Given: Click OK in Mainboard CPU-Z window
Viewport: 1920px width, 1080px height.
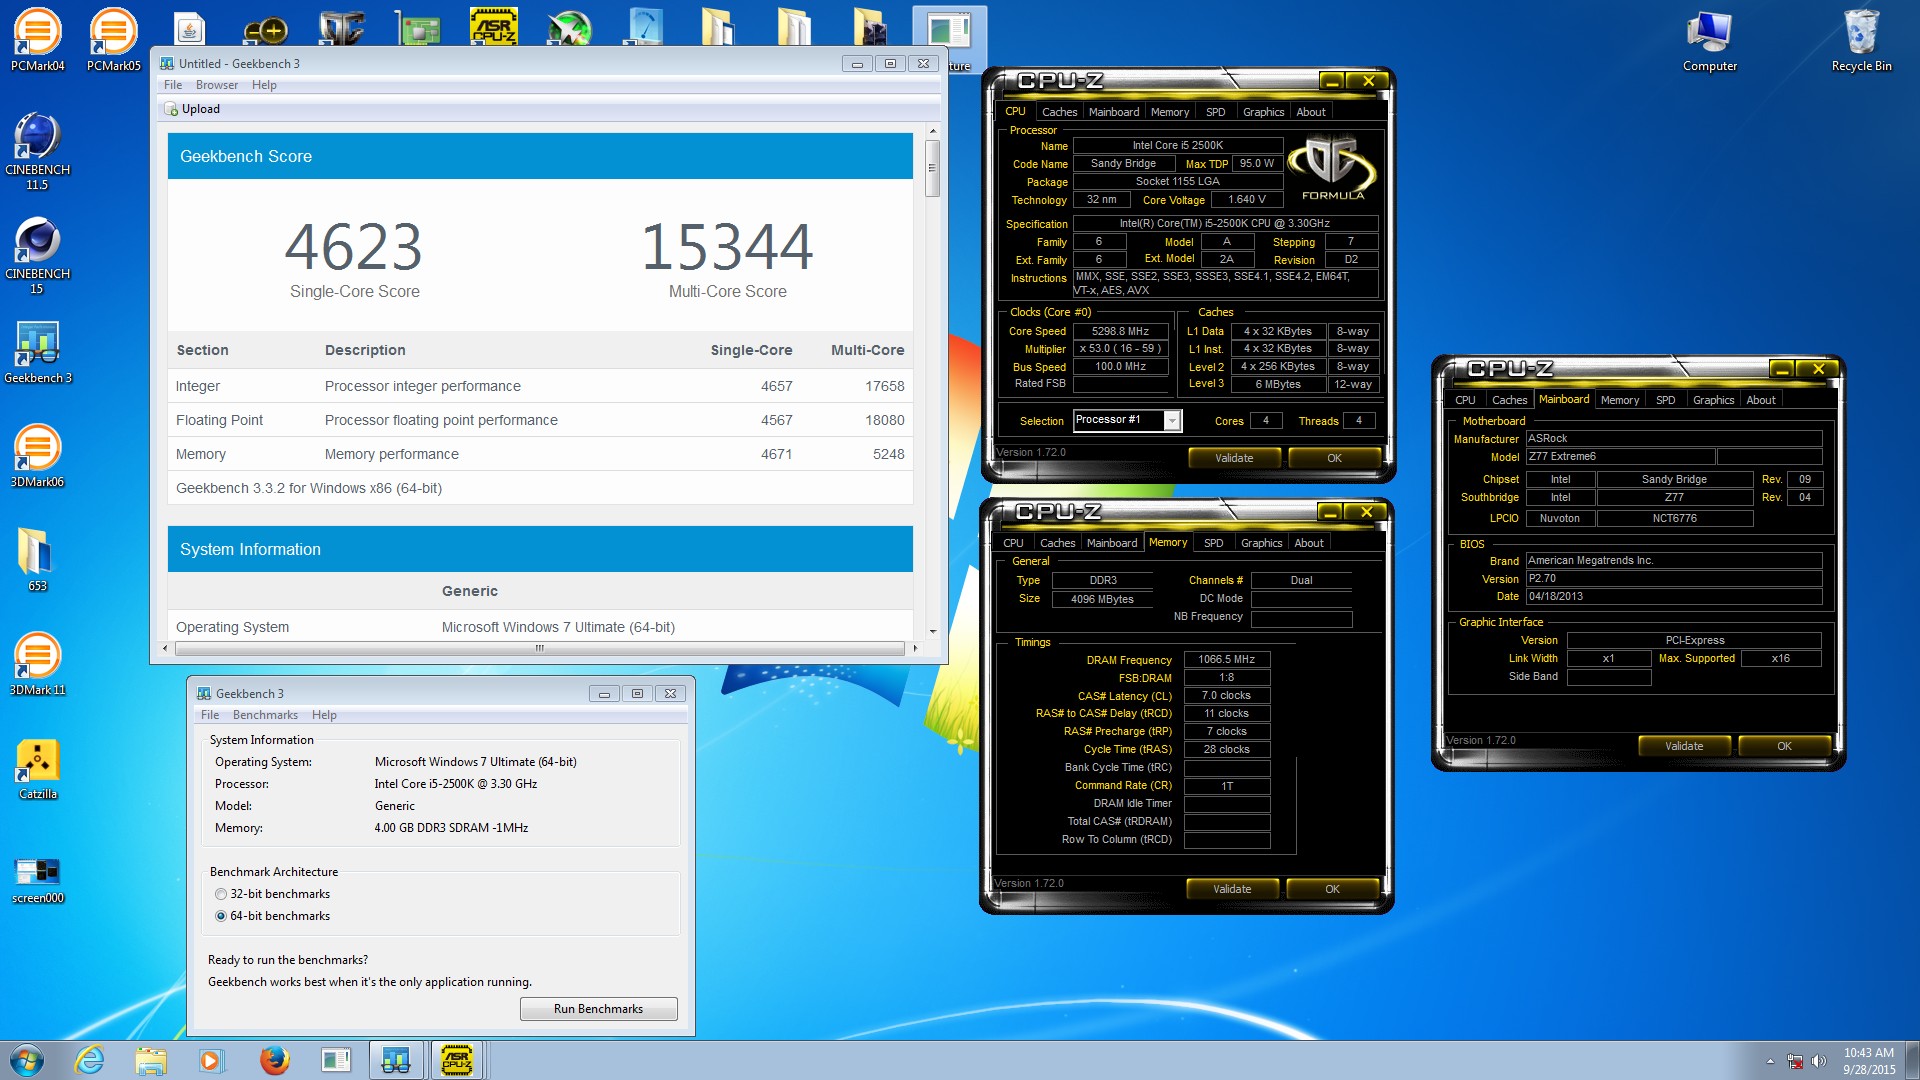Looking at the screenshot, I should [1784, 746].
